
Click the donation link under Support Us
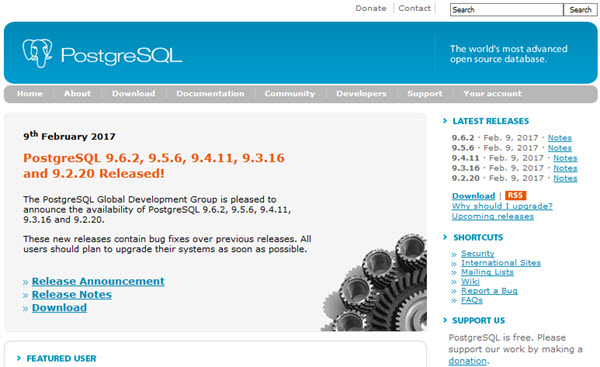pos(468,361)
